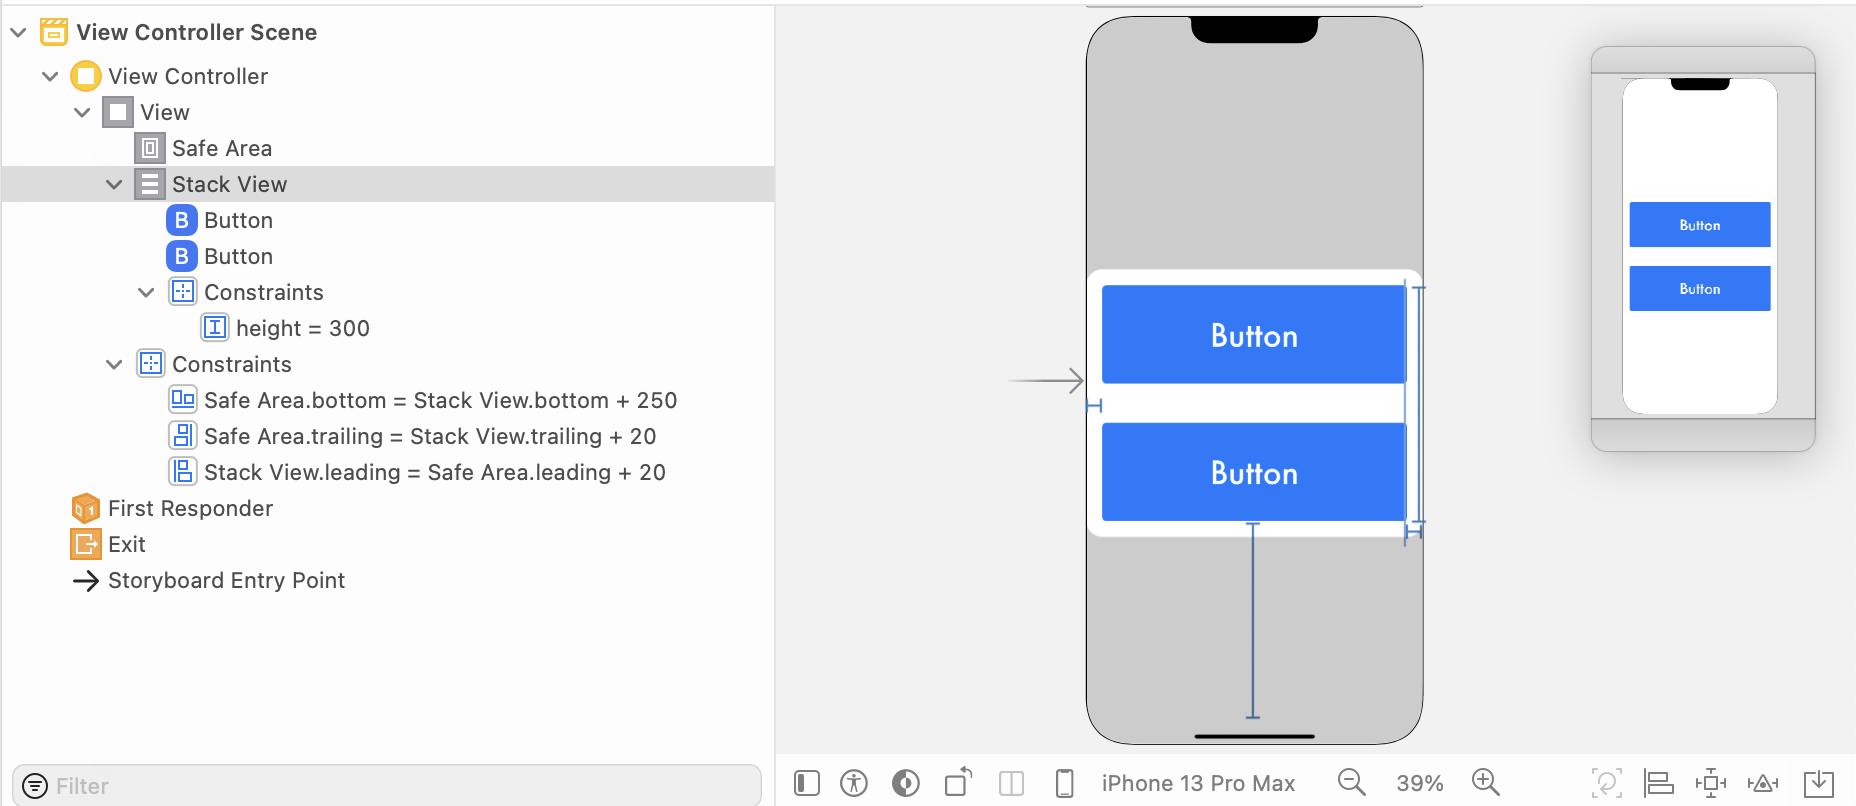Click the 39% zoom level
This screenshot has width=1856, height=806.
(x=1420, y=783)
